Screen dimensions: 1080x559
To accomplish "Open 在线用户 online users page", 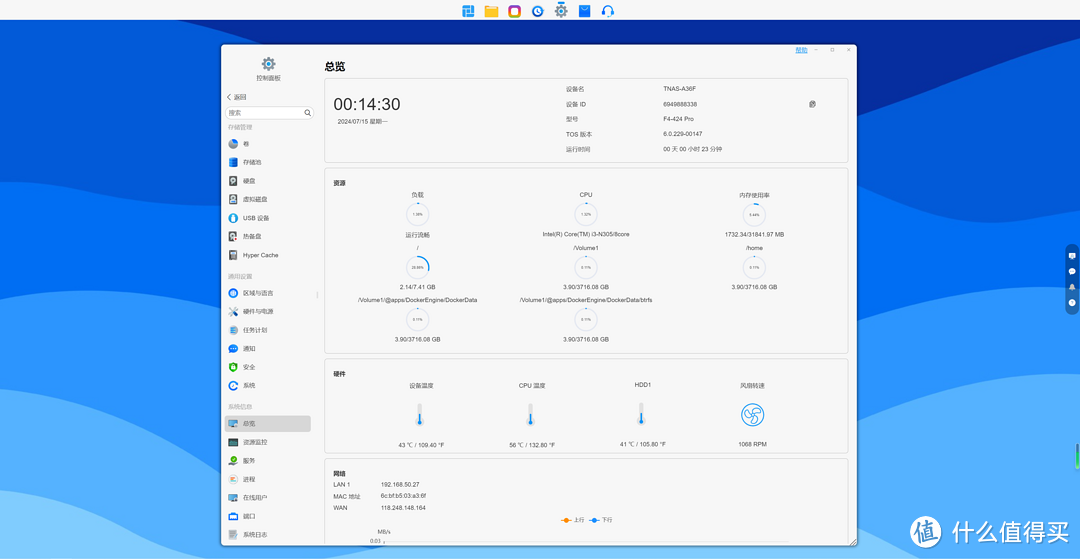I will pos(254,497).
